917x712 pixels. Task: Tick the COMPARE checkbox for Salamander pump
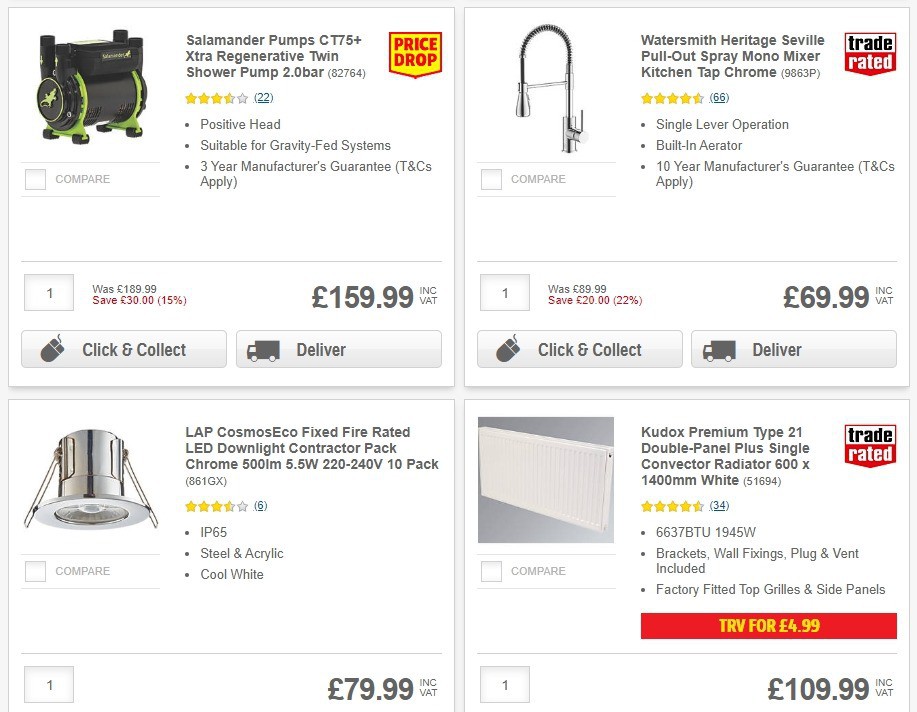coord(35,179)
